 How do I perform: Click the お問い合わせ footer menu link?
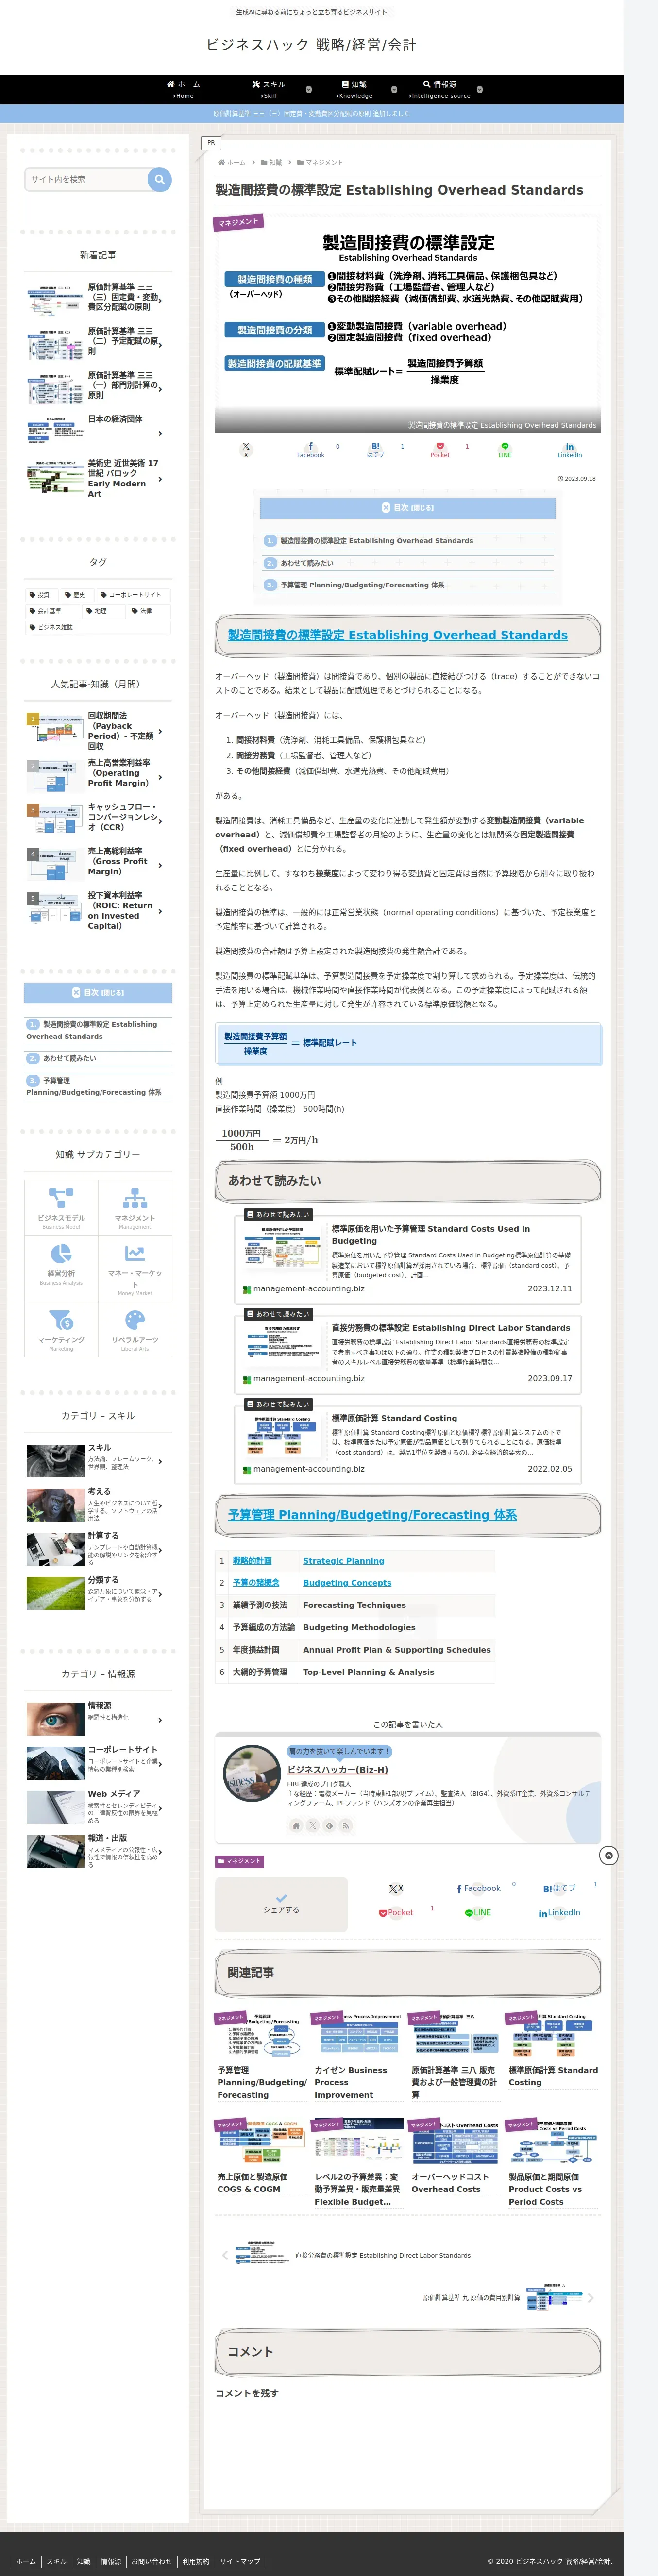pos(151,2561)
